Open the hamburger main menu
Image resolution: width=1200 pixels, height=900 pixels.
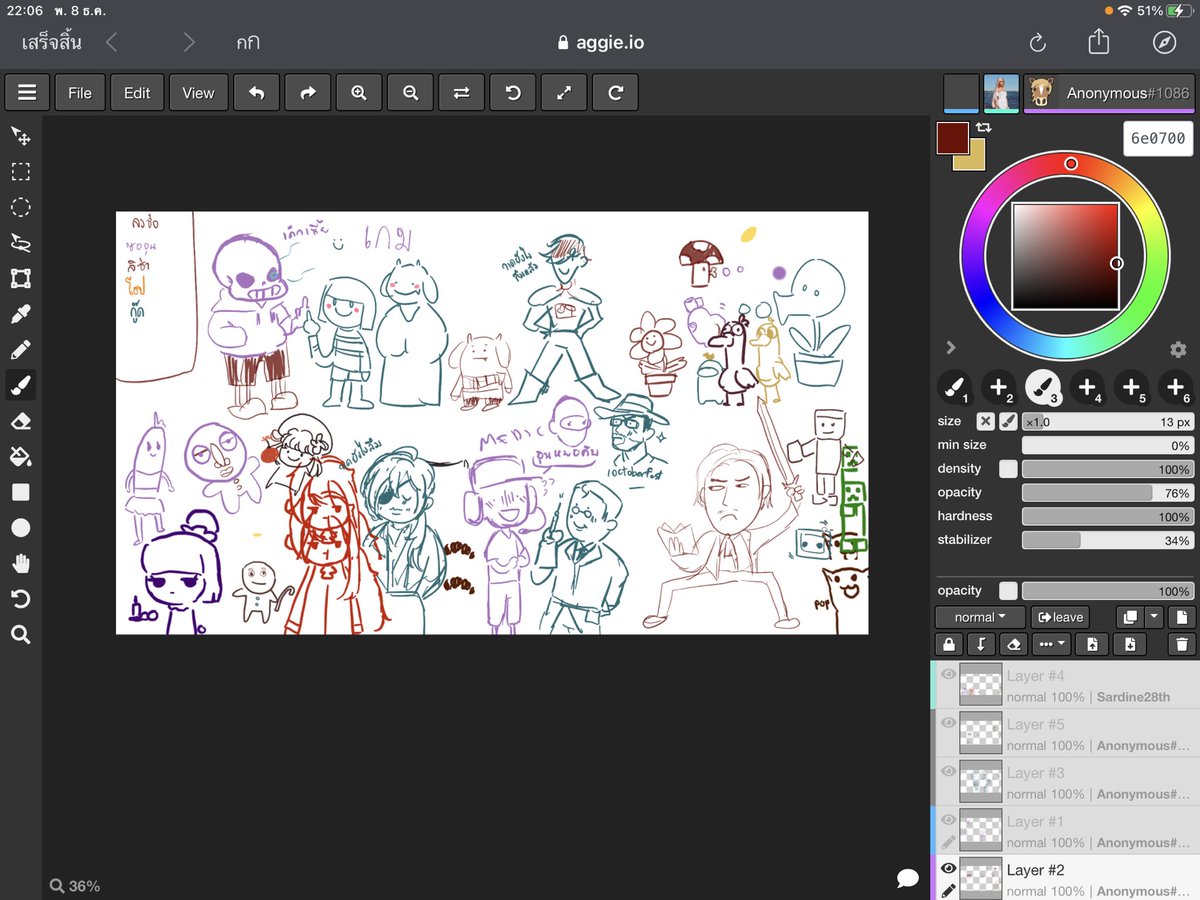[27, 93]
